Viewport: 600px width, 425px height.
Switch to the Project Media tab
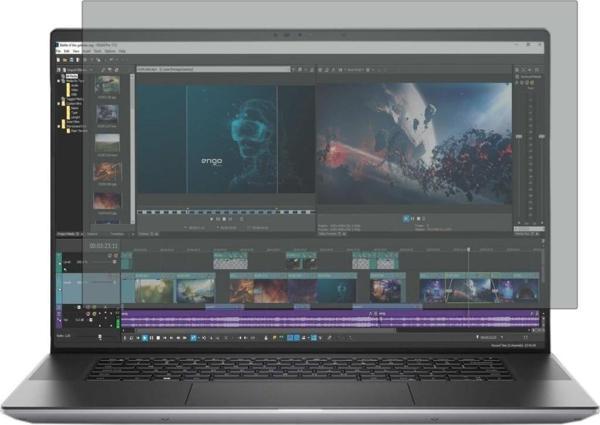(x=68, y=234)
